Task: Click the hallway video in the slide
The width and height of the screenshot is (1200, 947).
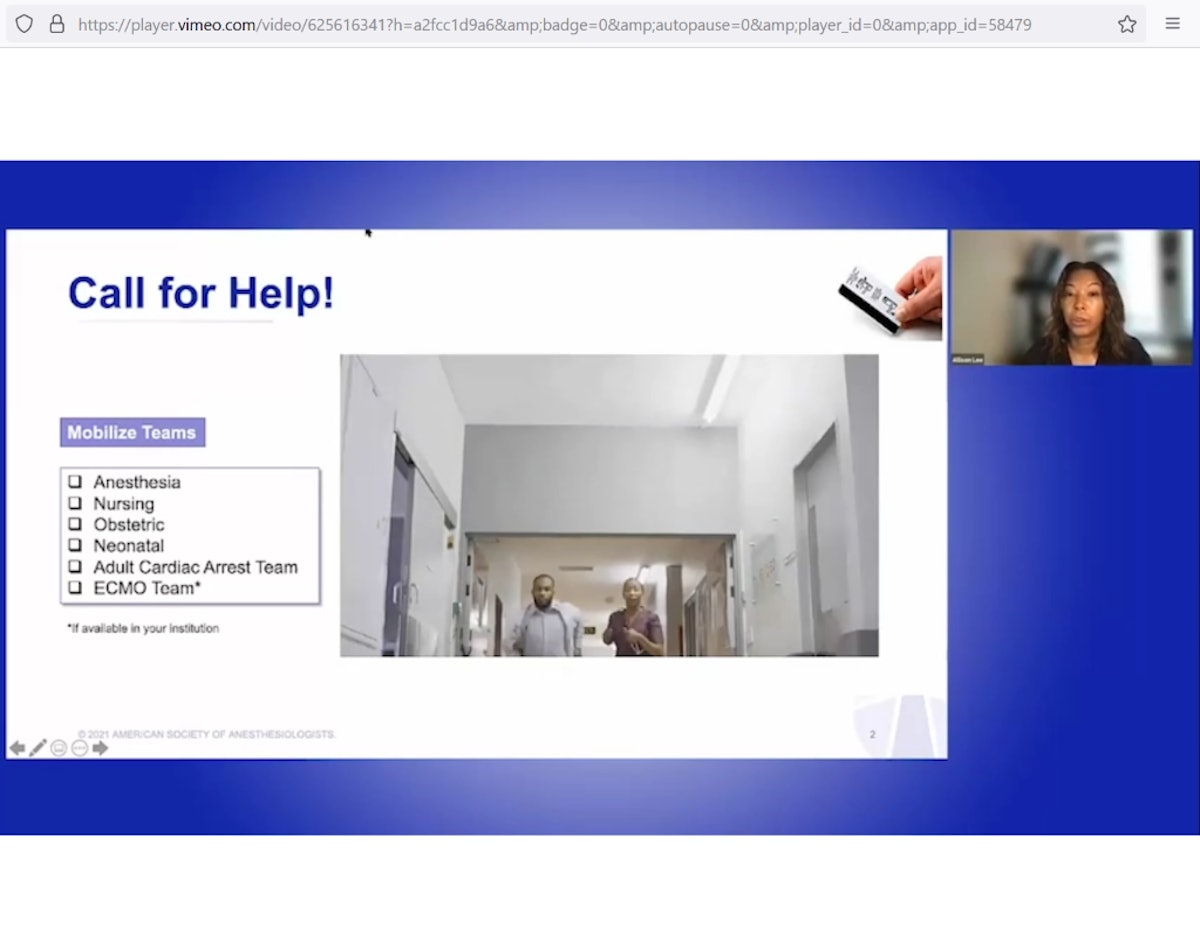Action: (x=609, y=505)
